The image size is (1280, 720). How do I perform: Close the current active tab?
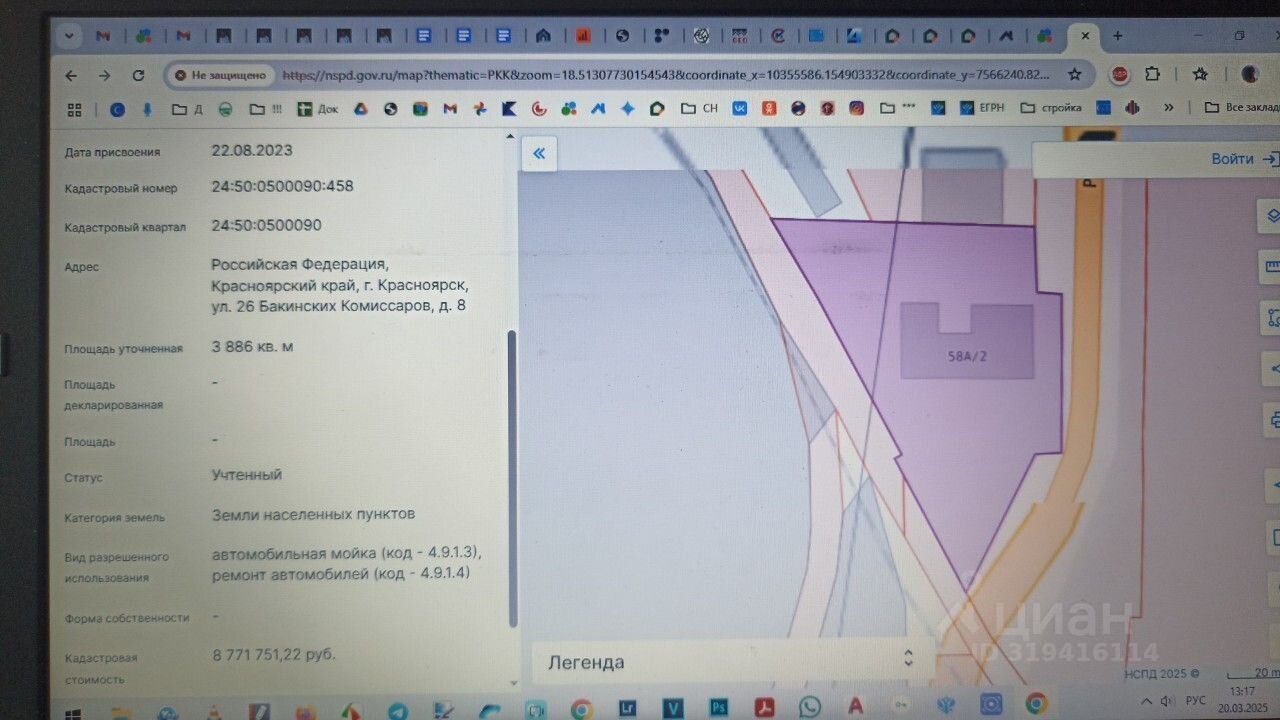[1085, 36]
